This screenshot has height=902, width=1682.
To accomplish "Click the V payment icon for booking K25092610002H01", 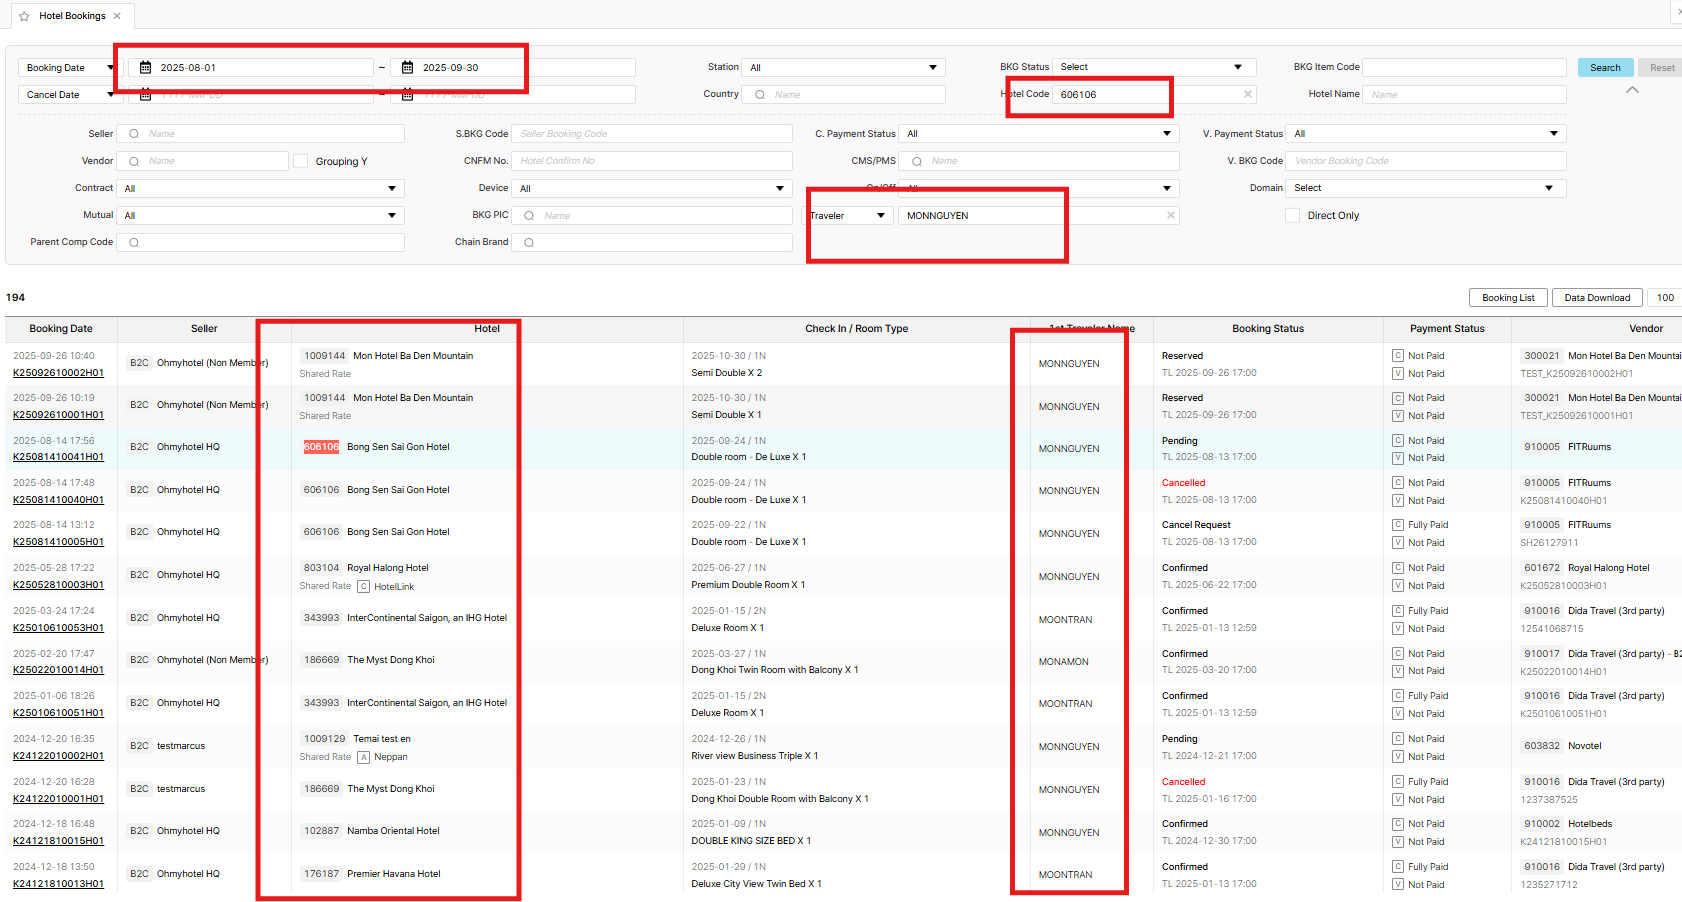I will [1398, 374].
